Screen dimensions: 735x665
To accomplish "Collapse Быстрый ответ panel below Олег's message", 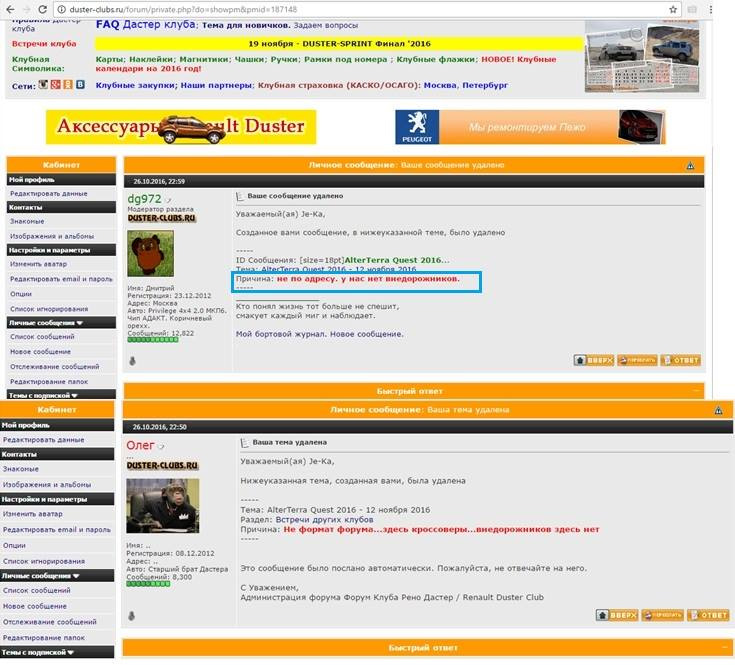I will 725,648.
